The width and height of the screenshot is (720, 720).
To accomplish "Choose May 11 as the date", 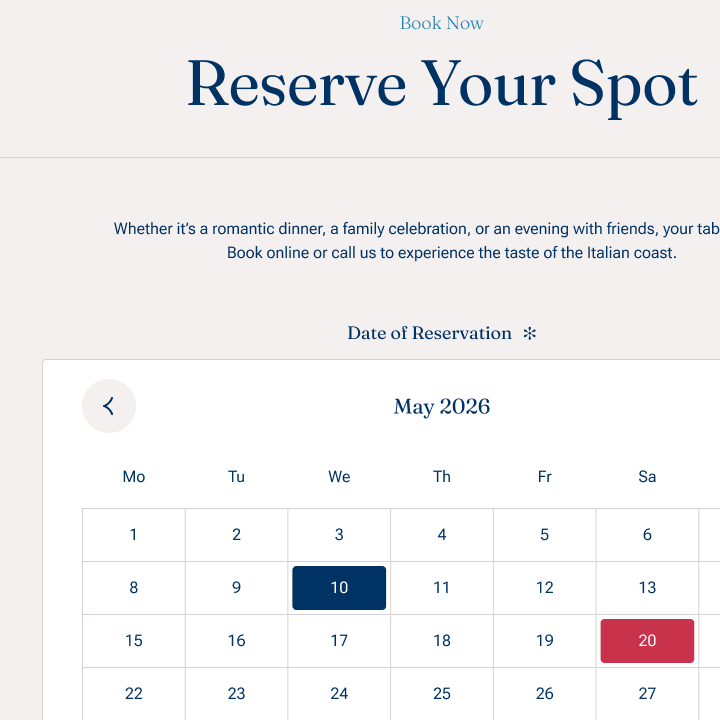I will click(442, 588).
